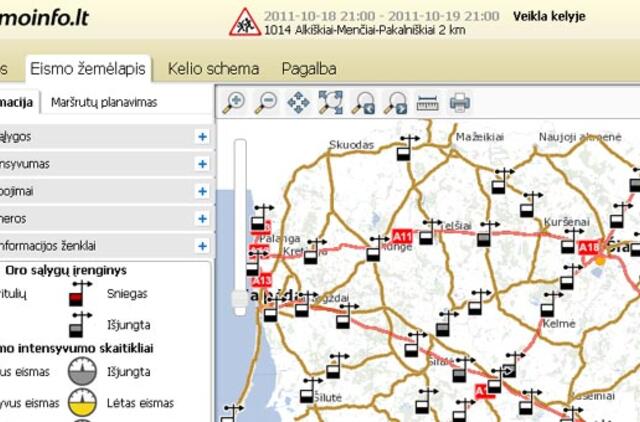The width and height of the screenshot is (640, 422).
Task: Select the 'informacija' side panel tab
Action: point(17,102)
